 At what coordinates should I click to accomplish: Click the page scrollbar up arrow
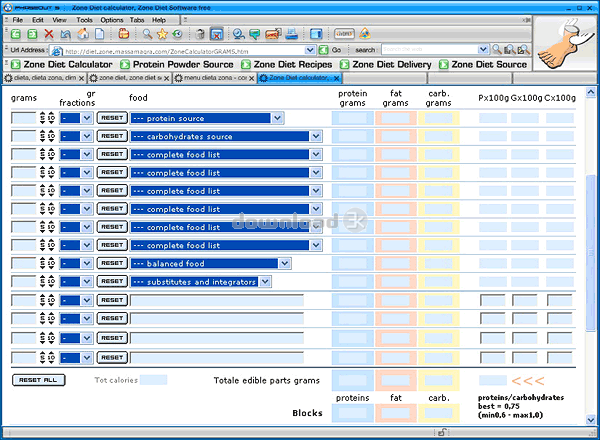pos(590,92)
